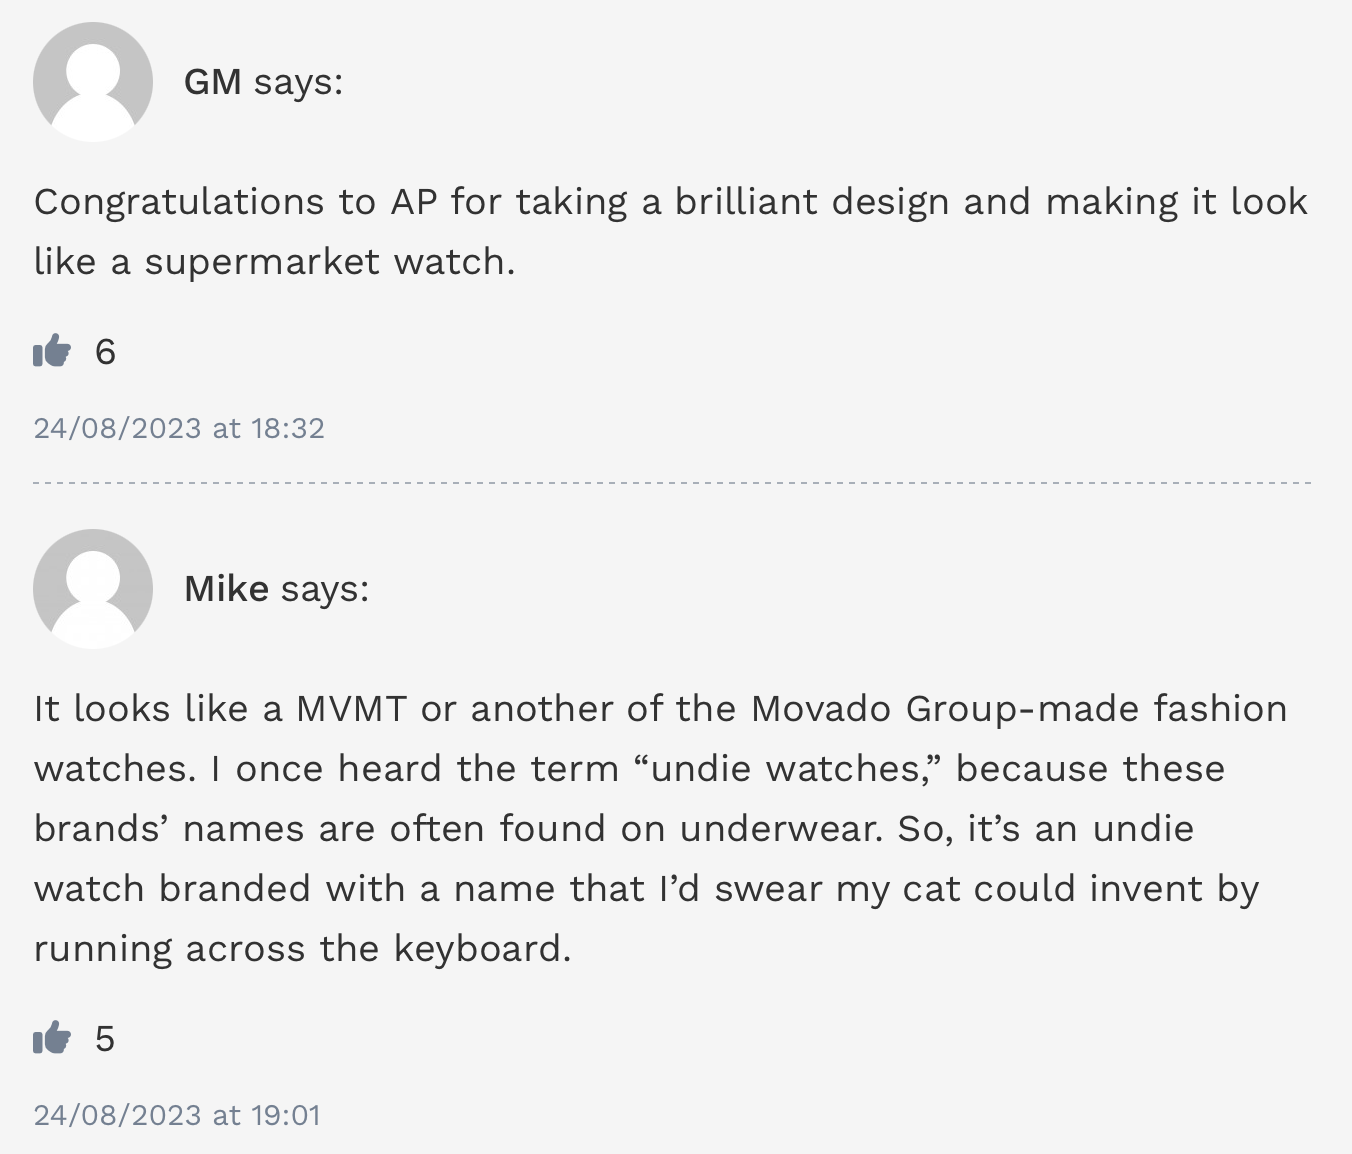The width and height of the screenshot is (1352, 1154).
Task: Click the word "MVMT" in Mike's comment
Action: click(351, 709)
